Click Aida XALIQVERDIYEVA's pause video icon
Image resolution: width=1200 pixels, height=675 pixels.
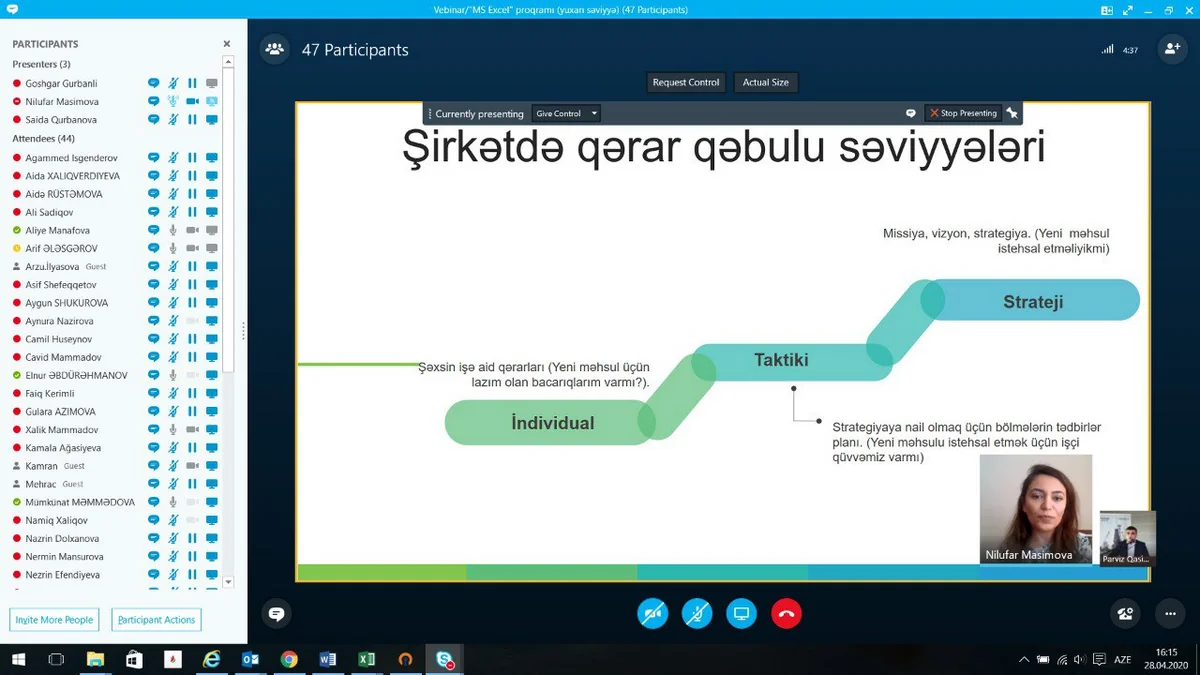tap(192, 176)
